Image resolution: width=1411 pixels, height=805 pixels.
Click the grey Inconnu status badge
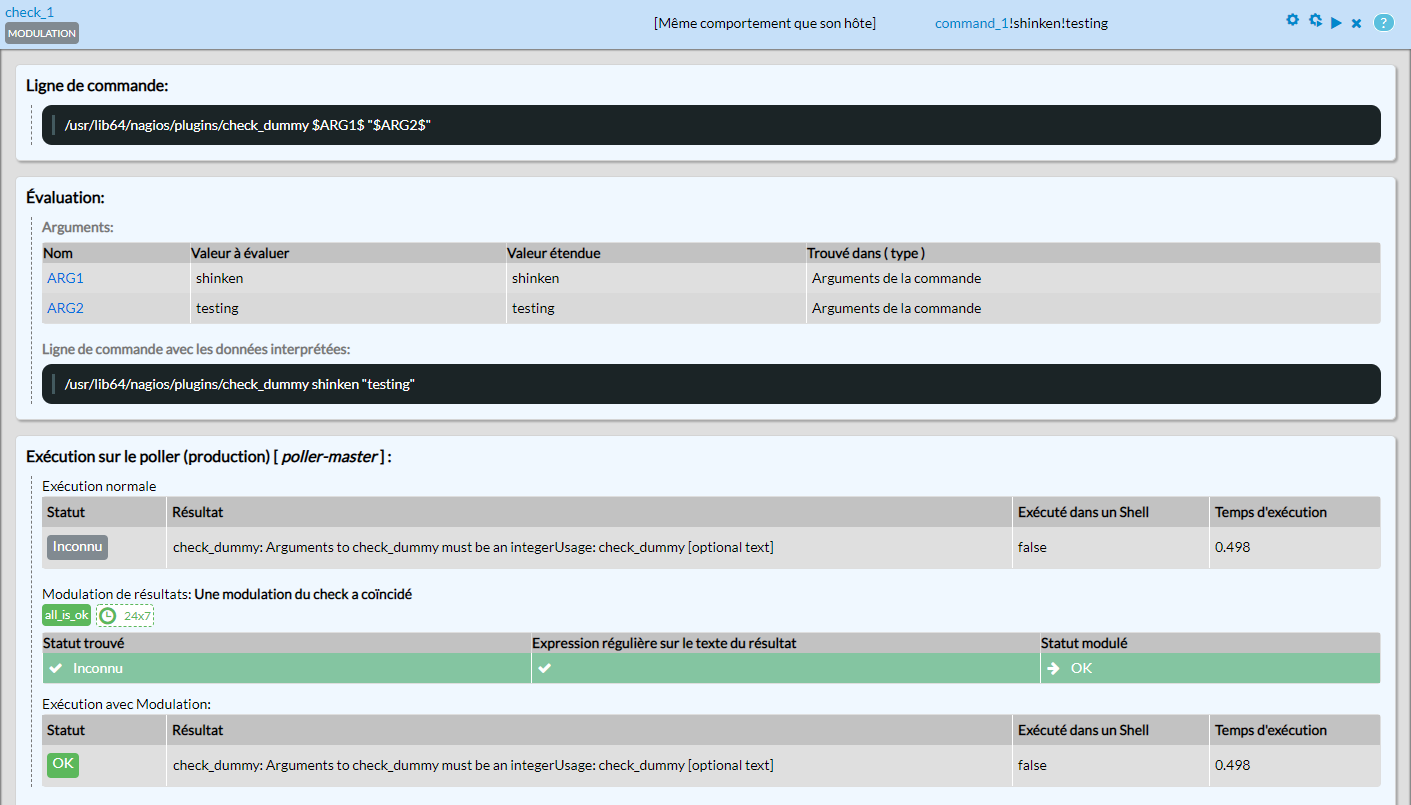coord(77,547)
